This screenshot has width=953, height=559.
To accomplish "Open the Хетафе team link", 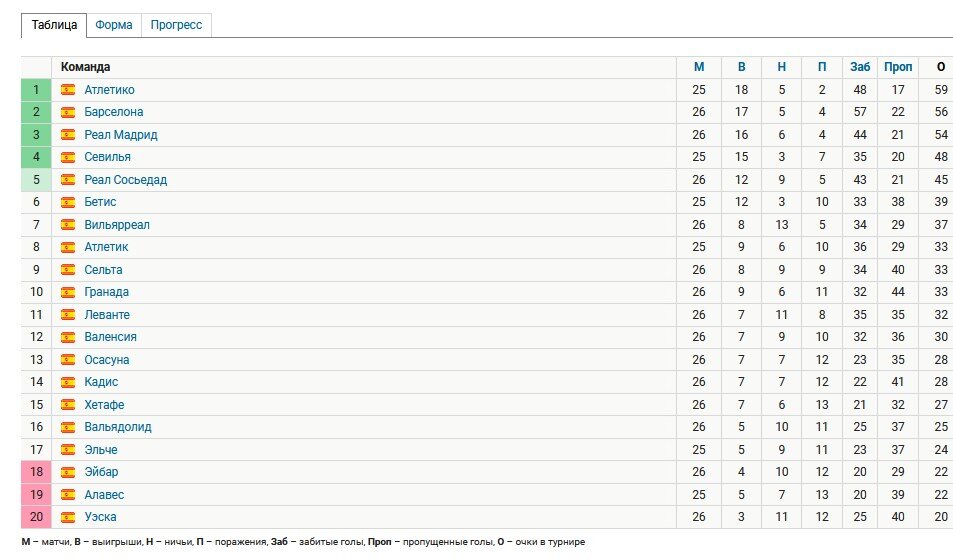I will 105,404.
